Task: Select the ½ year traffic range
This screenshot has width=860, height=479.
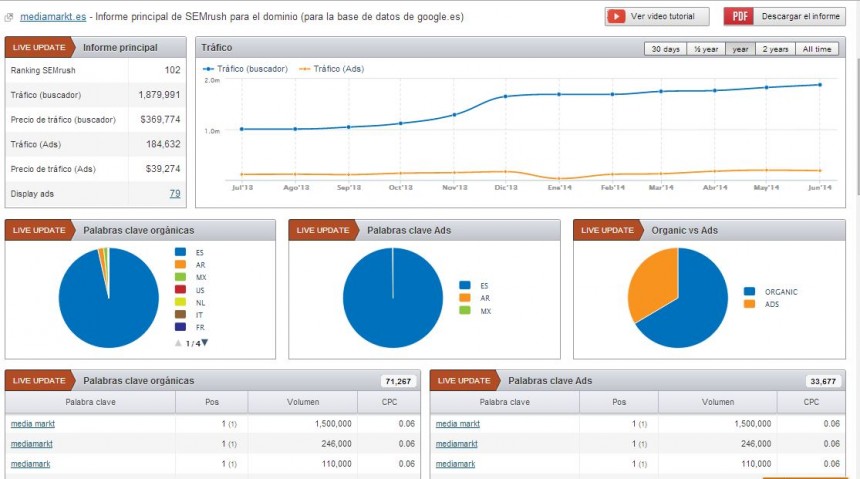Action: click(706, 49)
